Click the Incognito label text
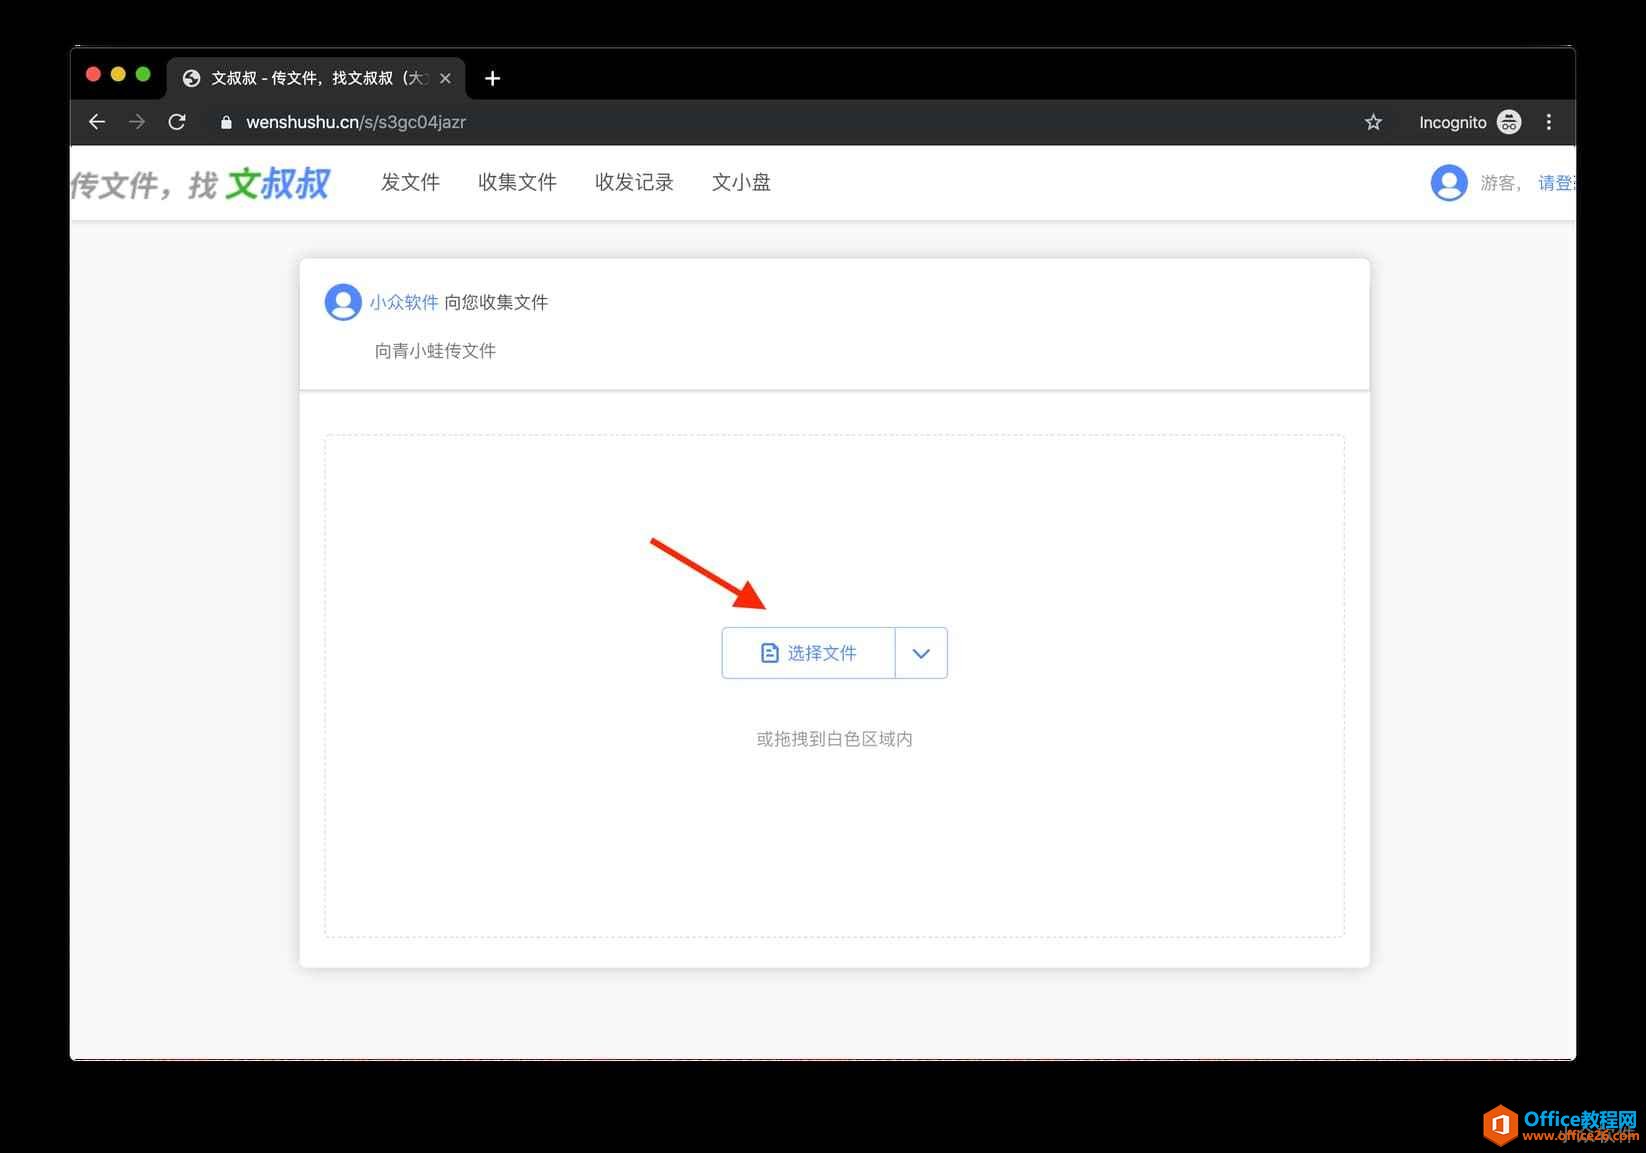1646x1153 pixels. click(1452, 122)
